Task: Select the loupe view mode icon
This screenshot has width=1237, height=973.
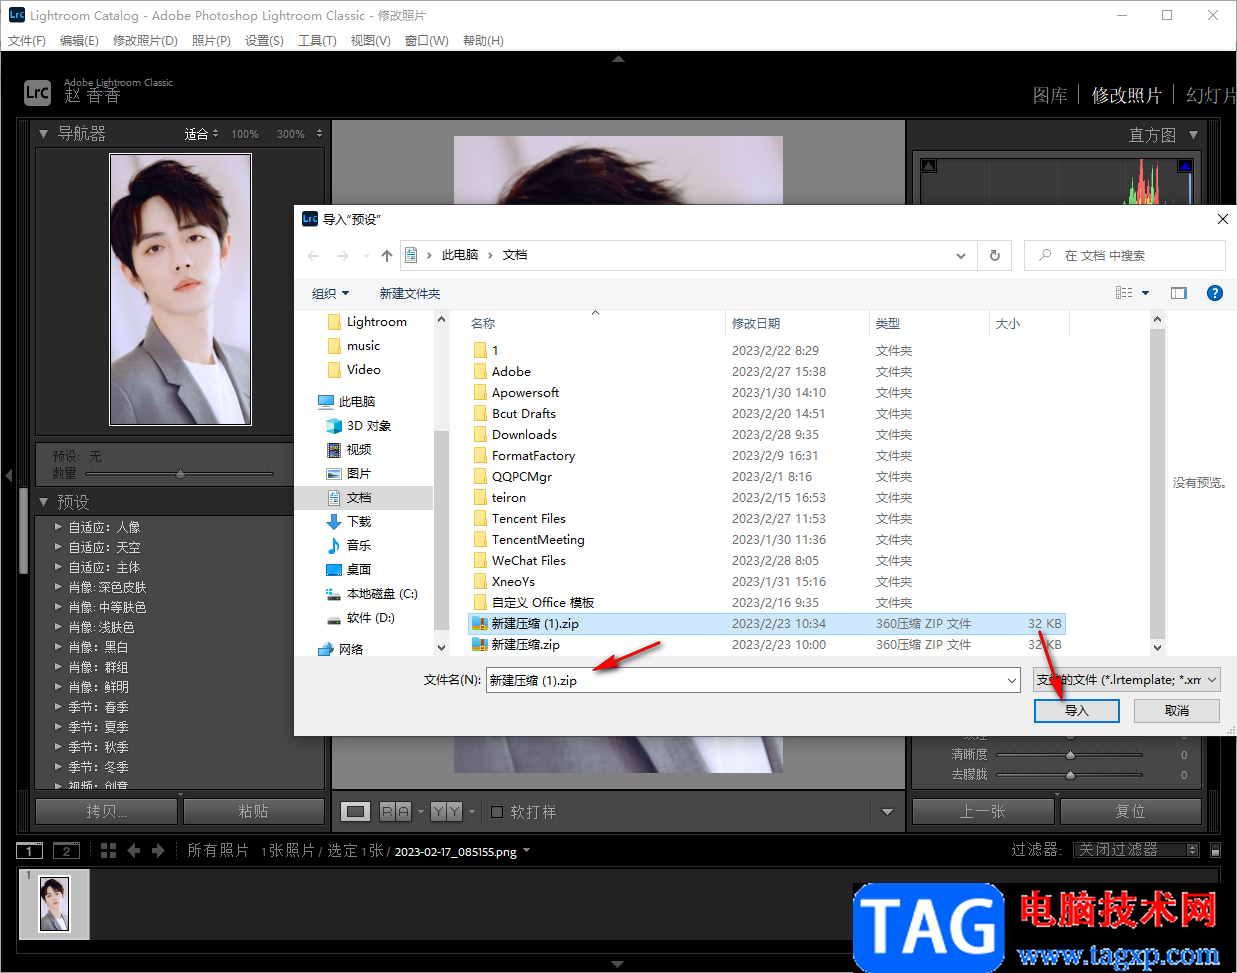Action: (355, 811)
